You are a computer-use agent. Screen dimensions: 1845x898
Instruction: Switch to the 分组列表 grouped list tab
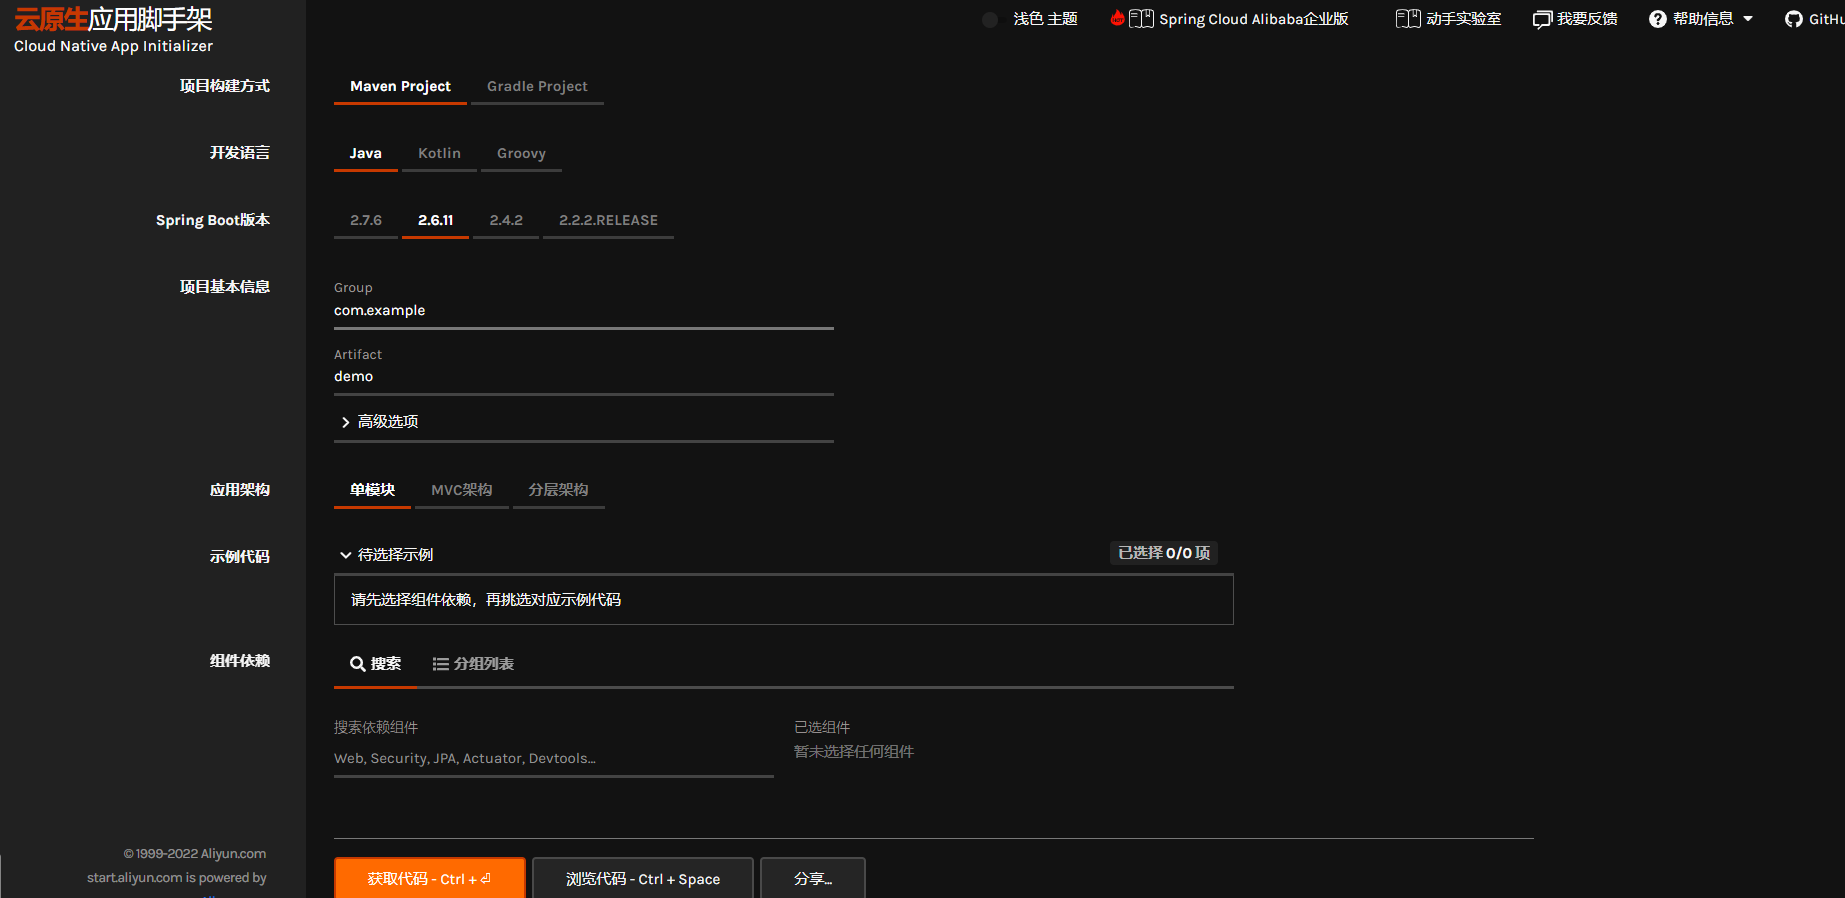click(473, 664)
